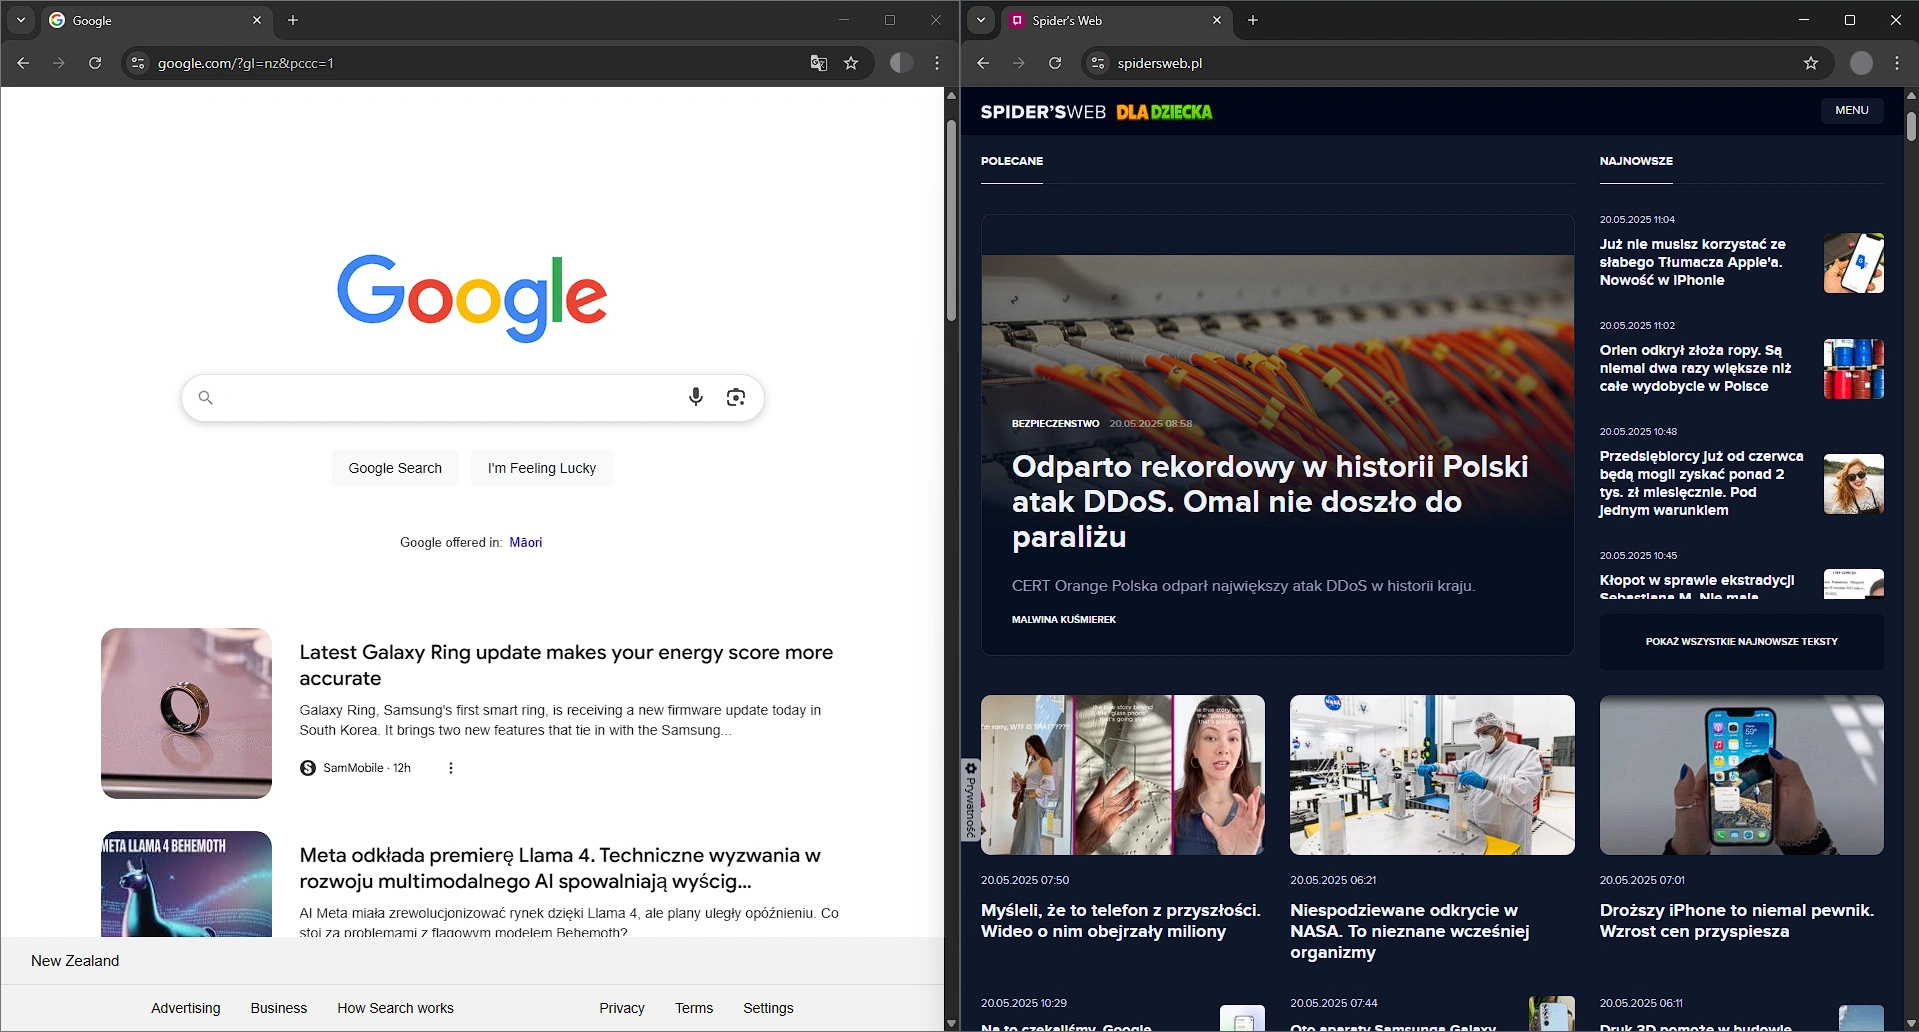Open the Droższy iPhone article thumbnail

(1741, 775)
